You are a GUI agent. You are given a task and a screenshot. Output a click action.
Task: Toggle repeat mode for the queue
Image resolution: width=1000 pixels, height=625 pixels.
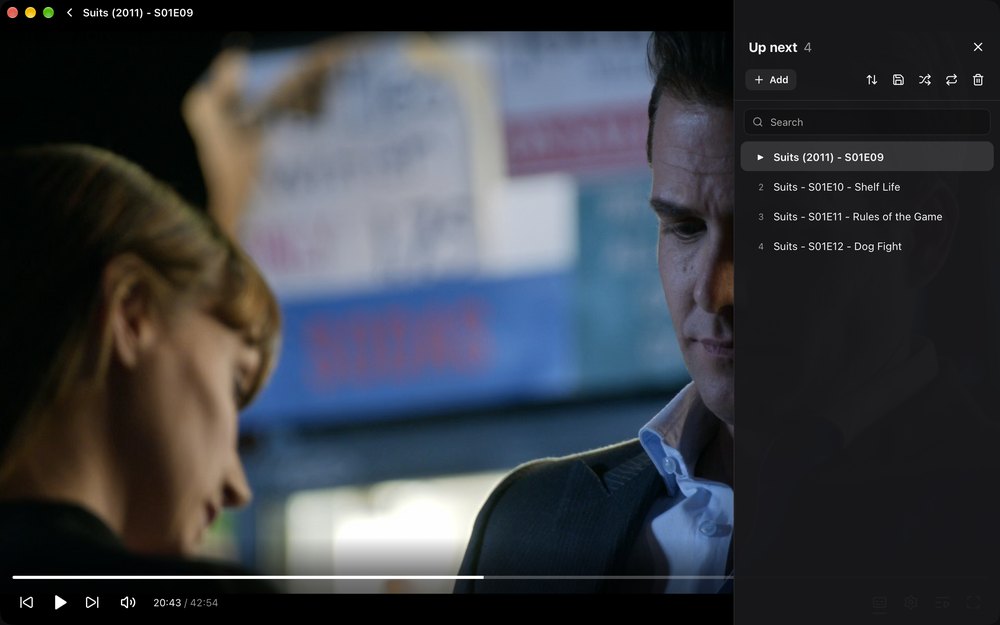(951, 80)
